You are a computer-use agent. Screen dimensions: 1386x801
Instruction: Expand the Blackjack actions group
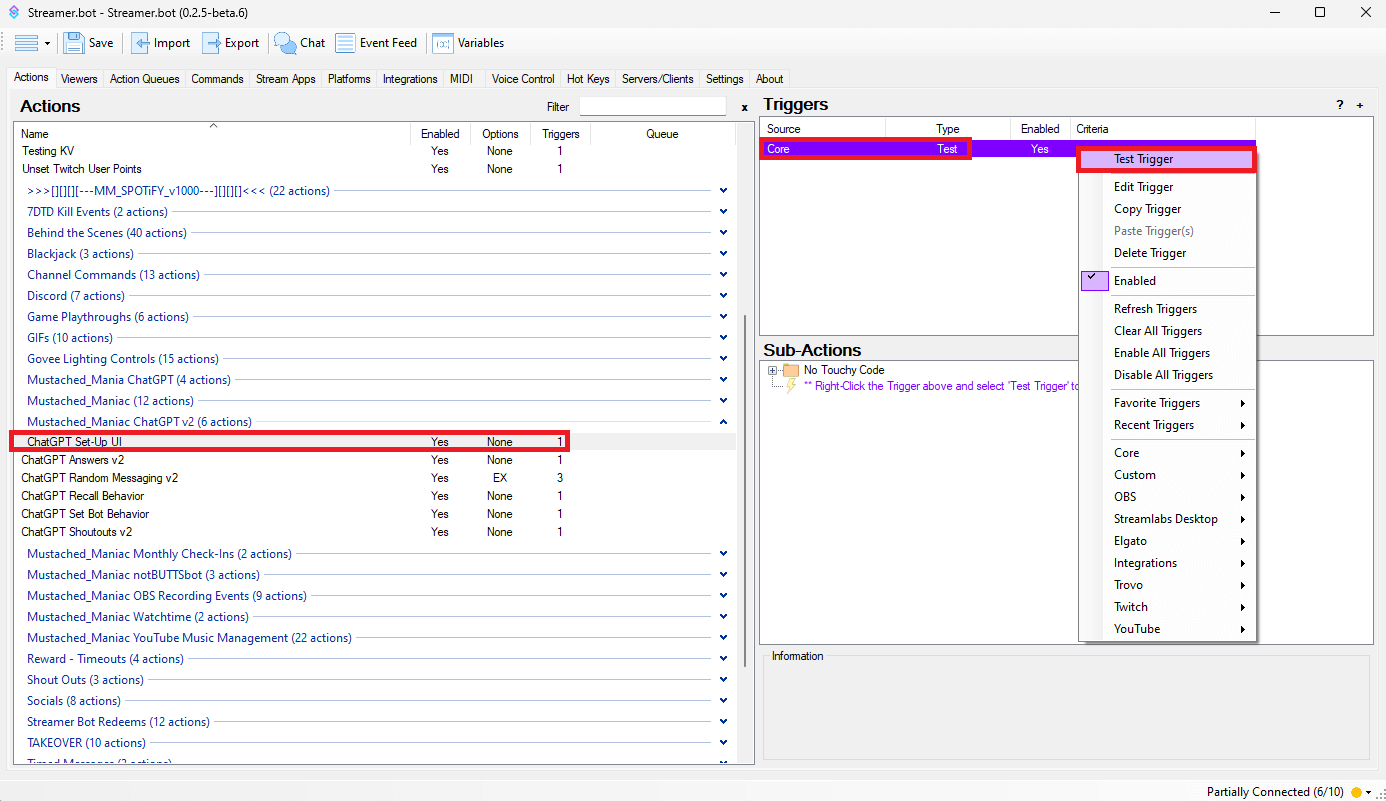pyautogui.click(x=723, y=254)
